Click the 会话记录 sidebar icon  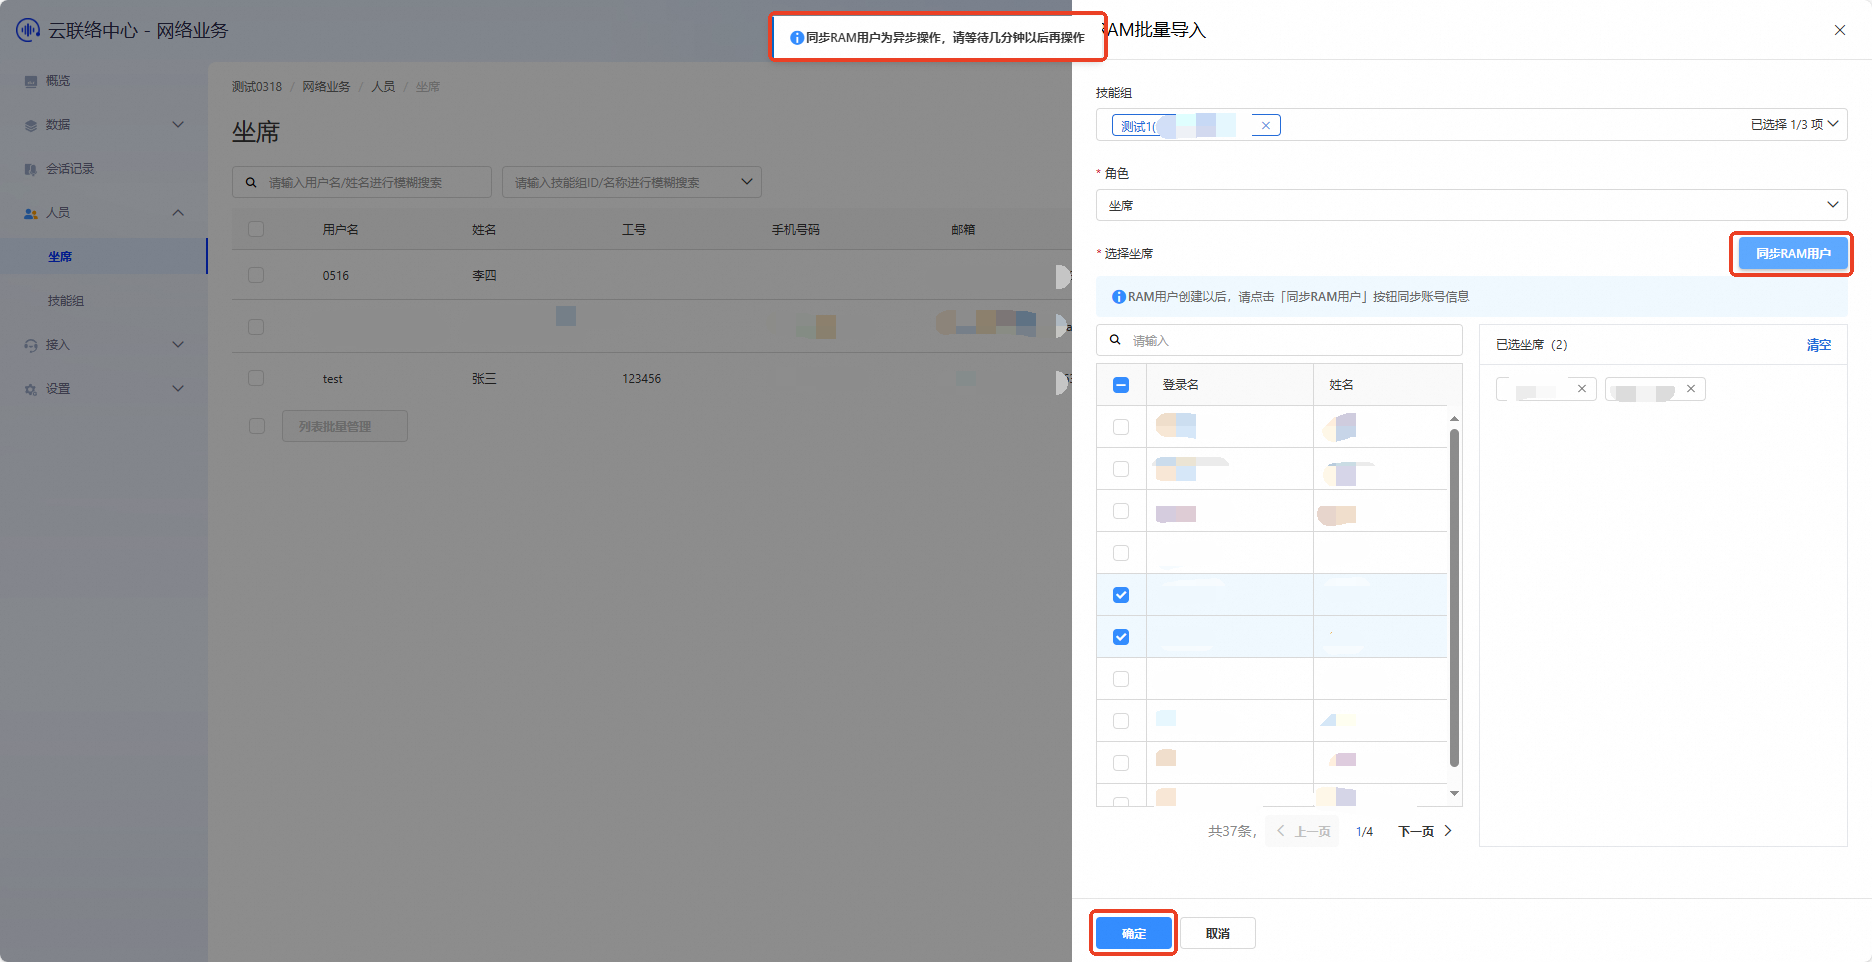(31, 170)
